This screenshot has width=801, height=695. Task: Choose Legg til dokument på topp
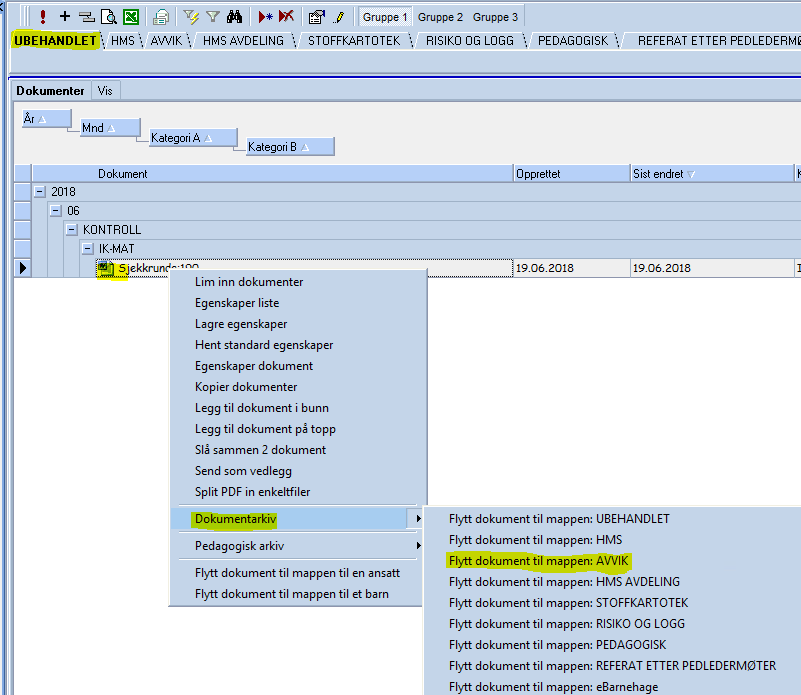click(298, 429)
